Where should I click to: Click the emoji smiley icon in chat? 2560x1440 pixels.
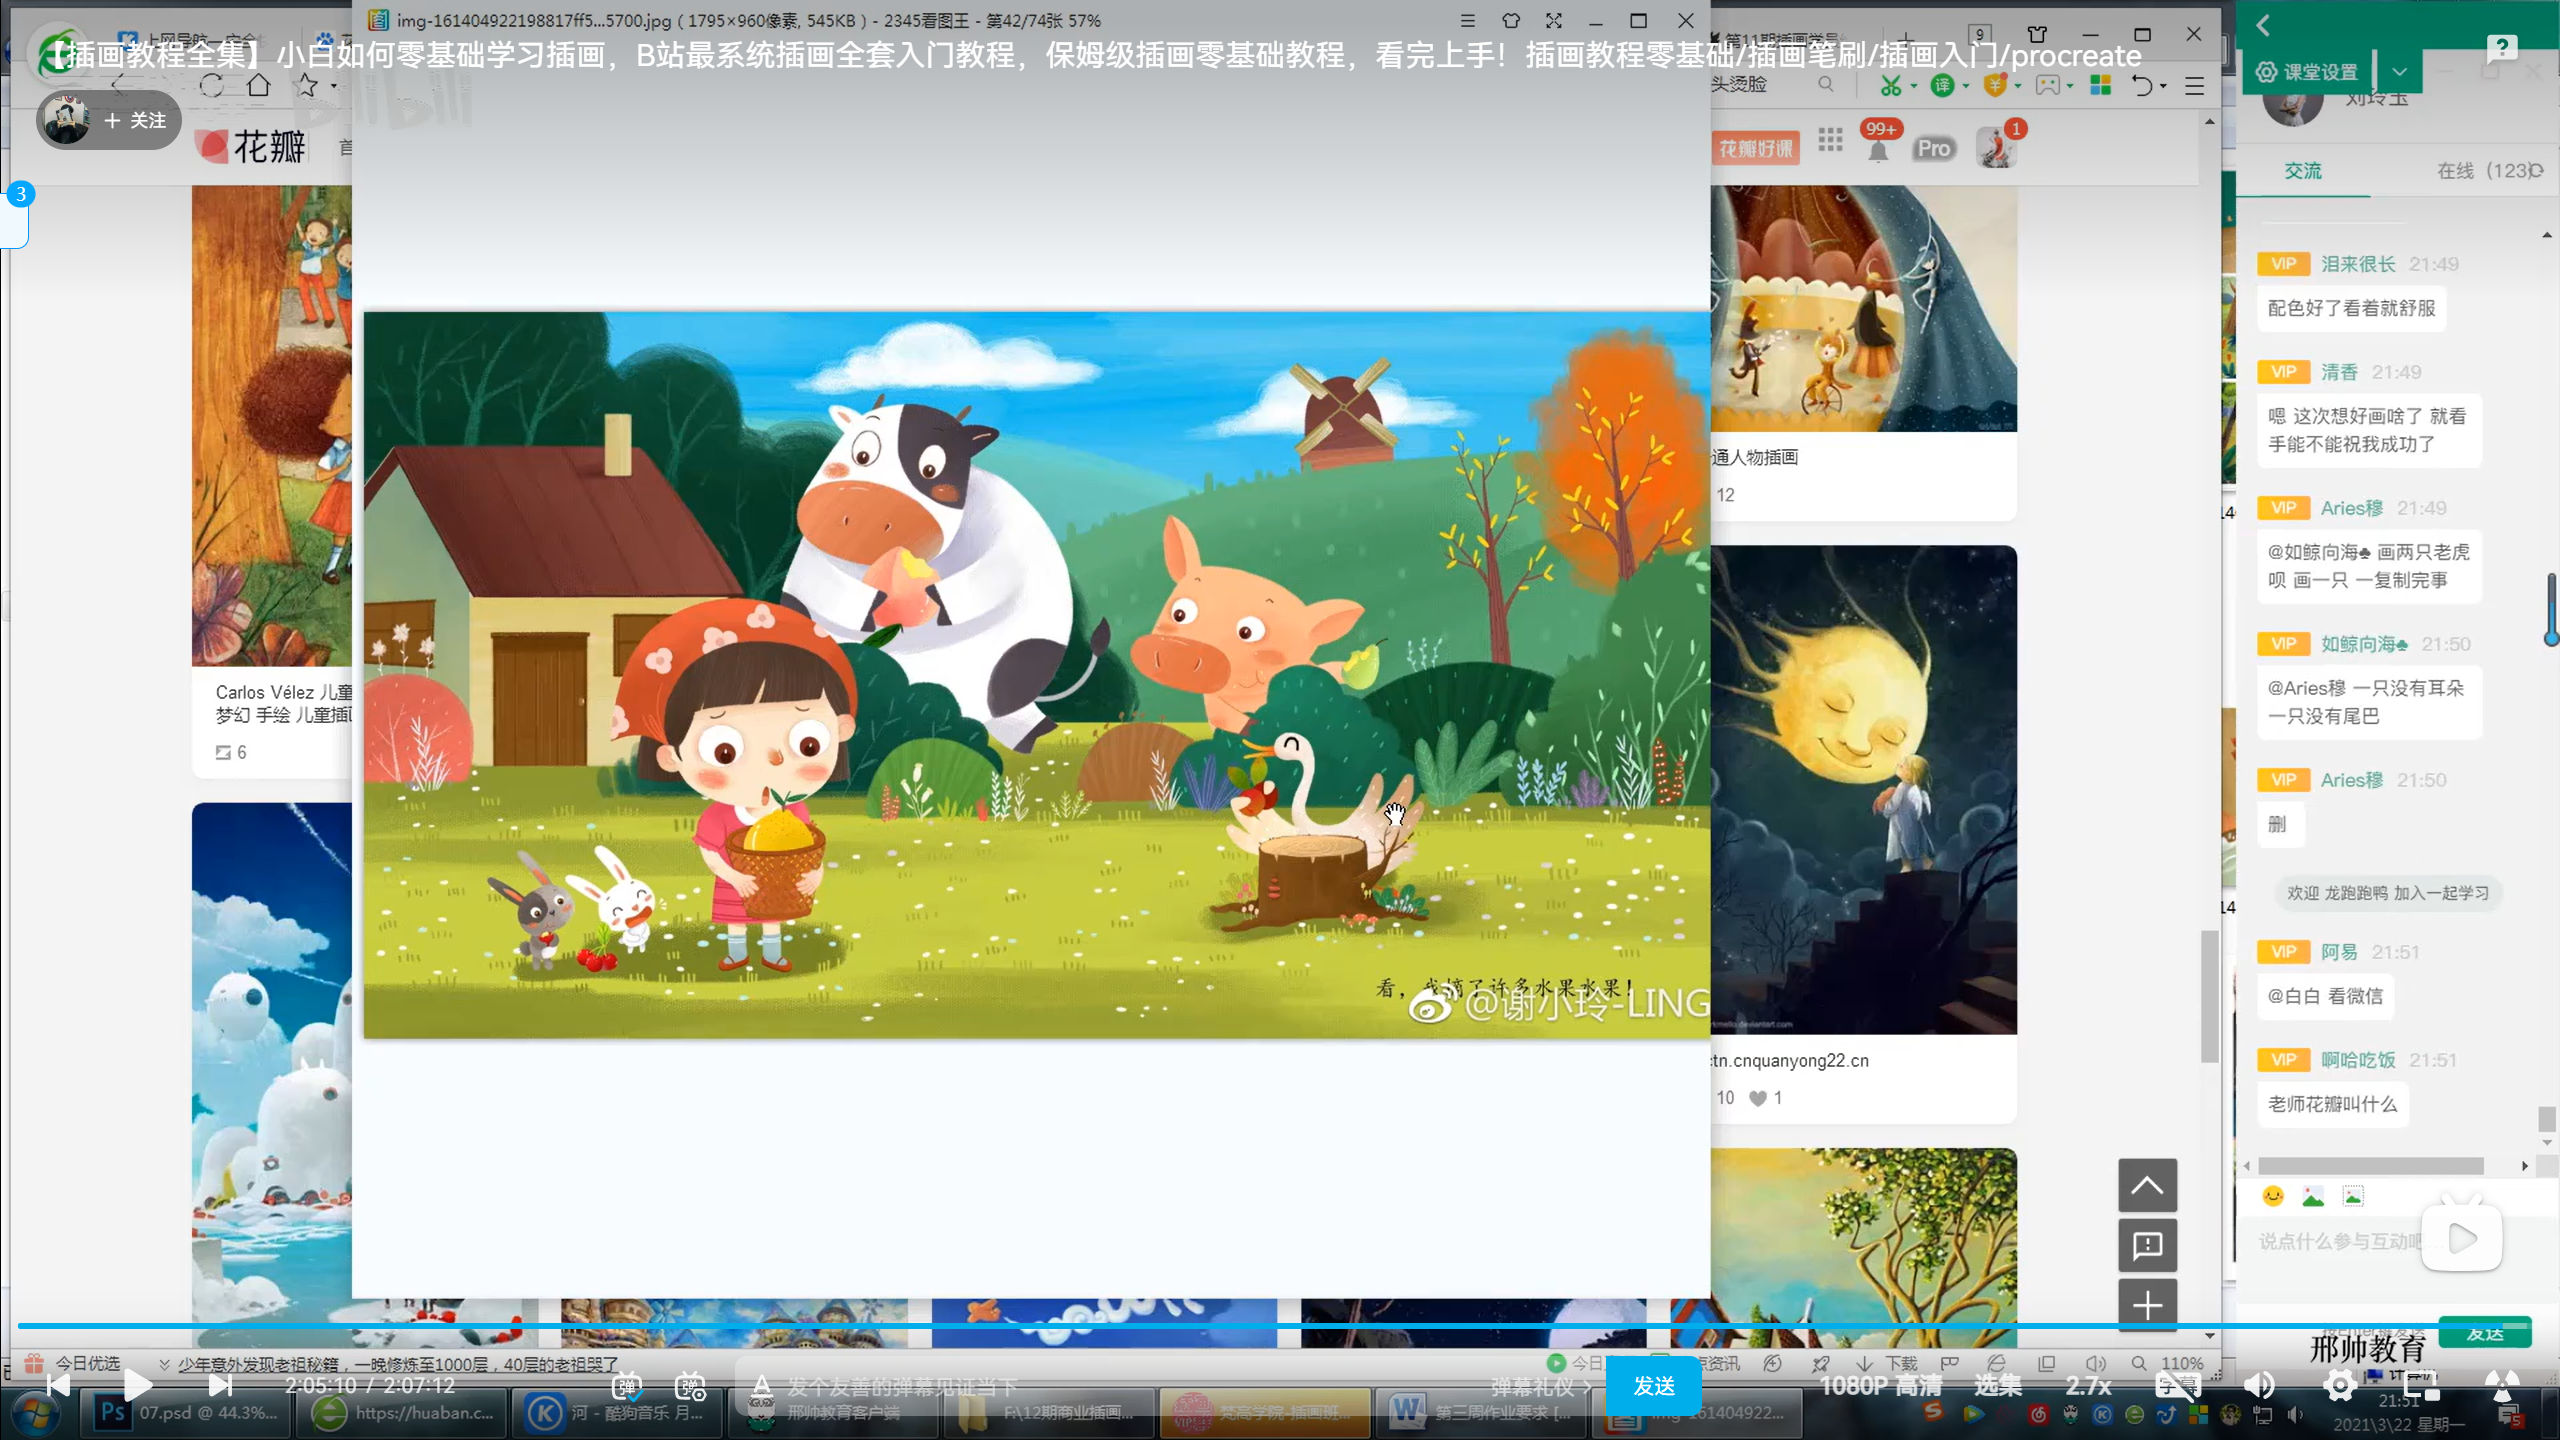pyautogui.click(x=2273, y=1196)
